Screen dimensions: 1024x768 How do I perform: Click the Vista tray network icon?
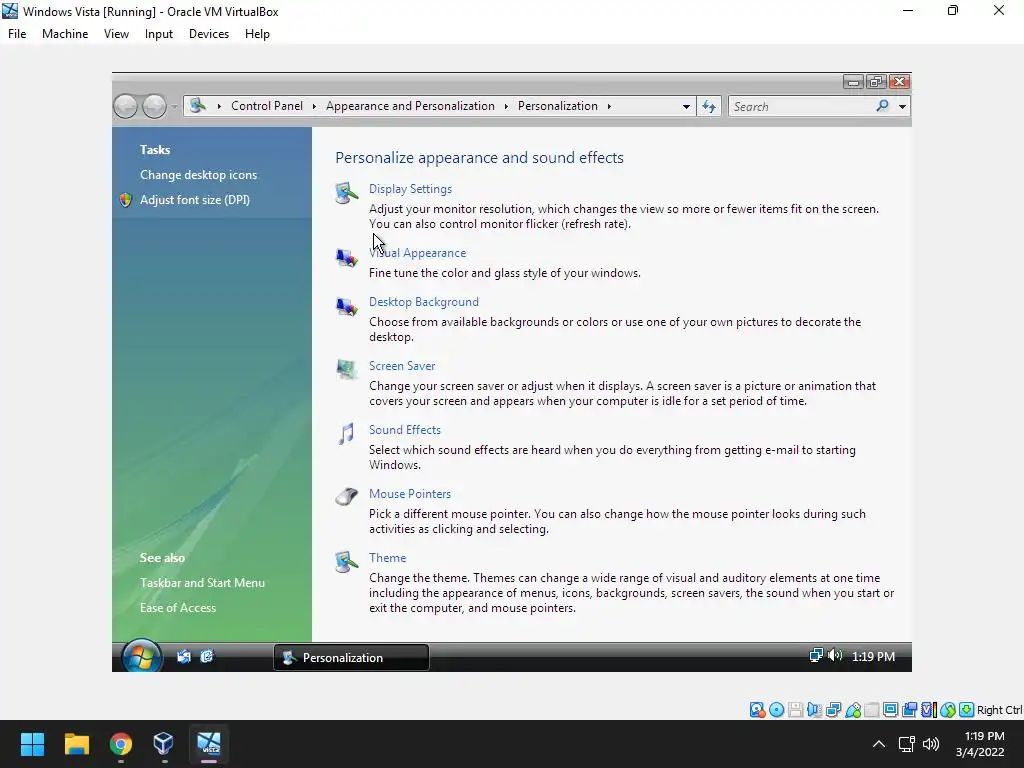coord(816,655)
